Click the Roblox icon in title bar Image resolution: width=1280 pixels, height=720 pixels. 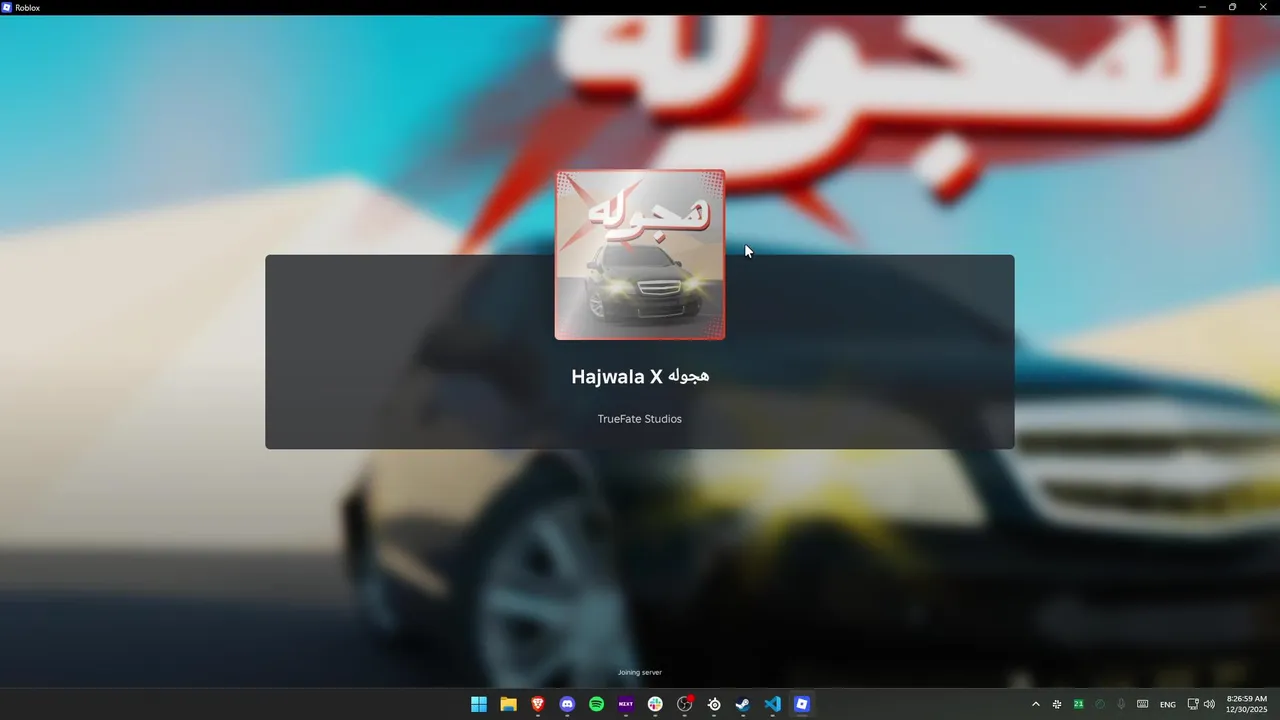(x=7, y=7)
